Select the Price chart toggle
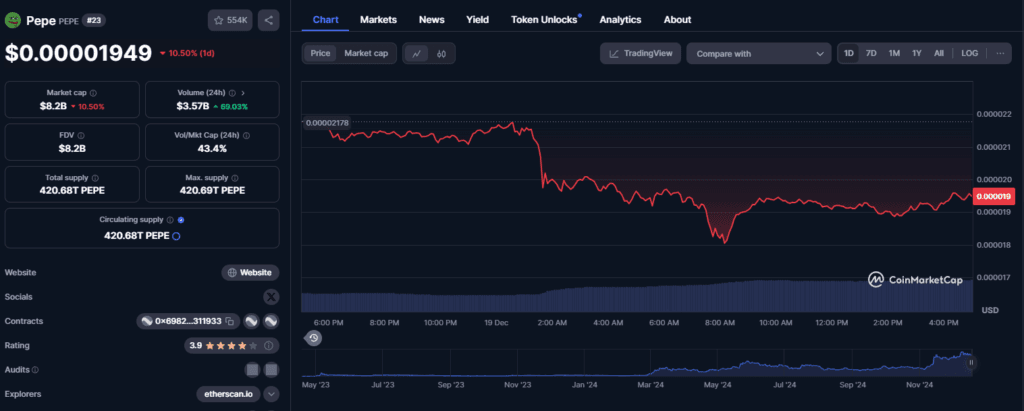Screen dimensions: 1024x411 coord(320,54)
